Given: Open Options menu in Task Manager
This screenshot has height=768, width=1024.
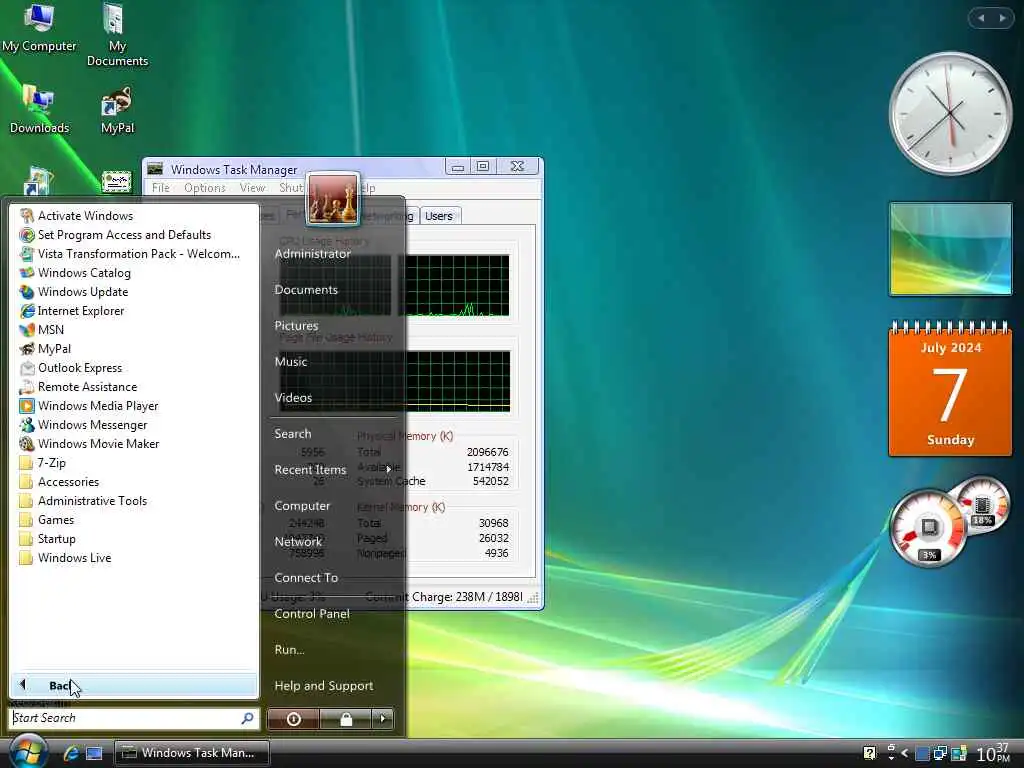Looking at the screenshot, I should [x=204, y=187].
